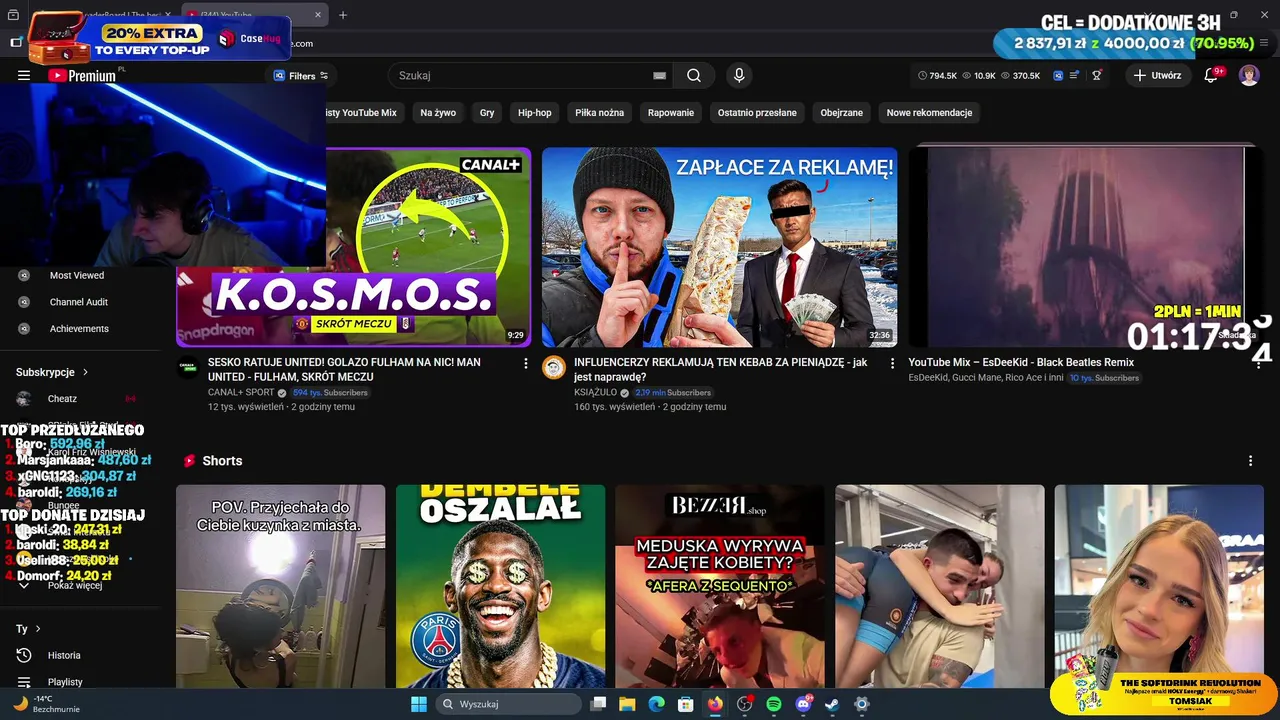Open Discord from the taskbar
1280x720 pixels.
[x=803, y=704]
